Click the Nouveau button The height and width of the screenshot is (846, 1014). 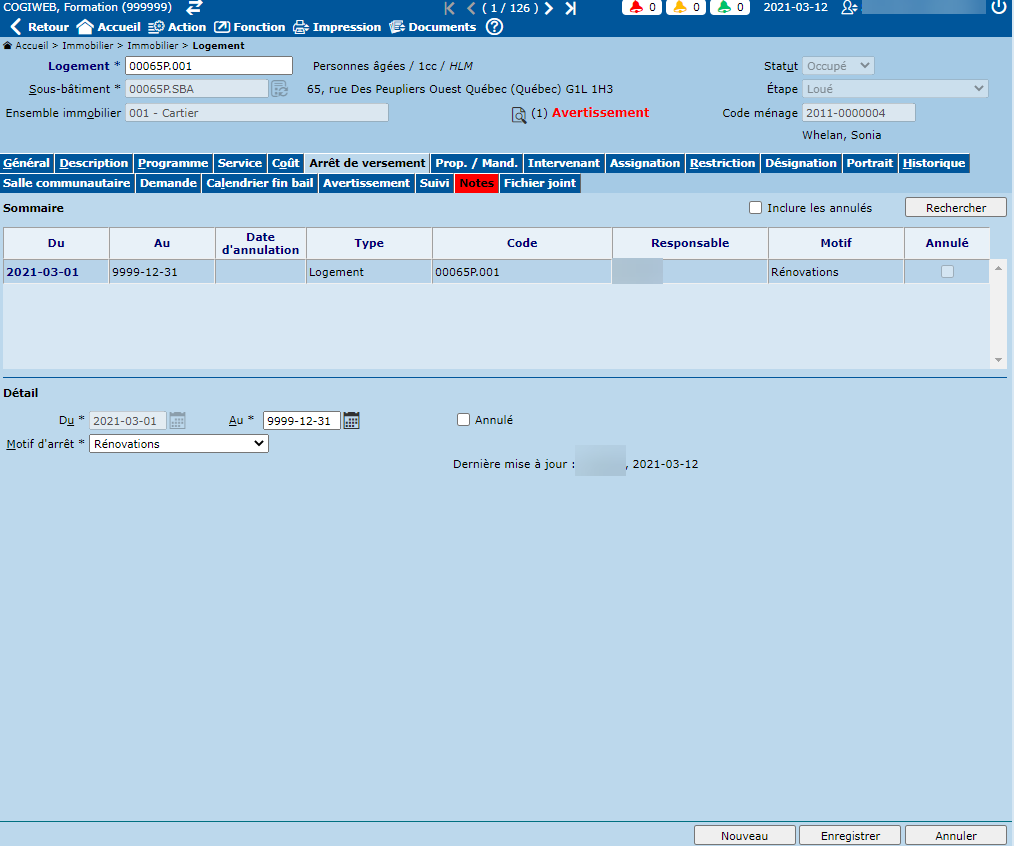744,836
